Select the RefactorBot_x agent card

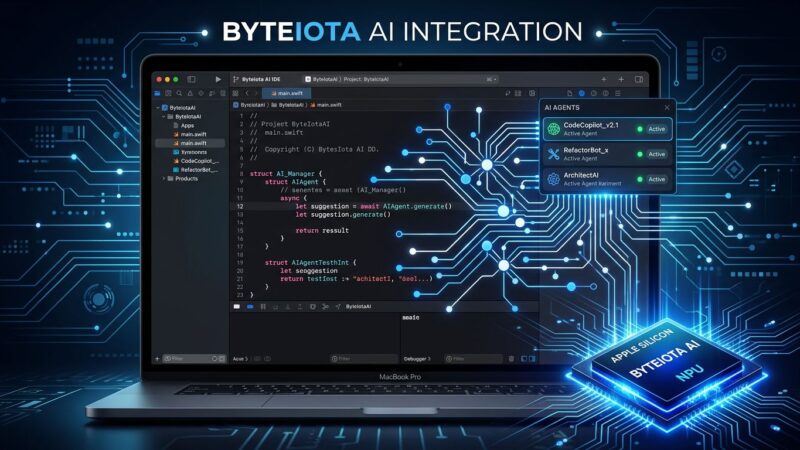click(x=607, y=154)
